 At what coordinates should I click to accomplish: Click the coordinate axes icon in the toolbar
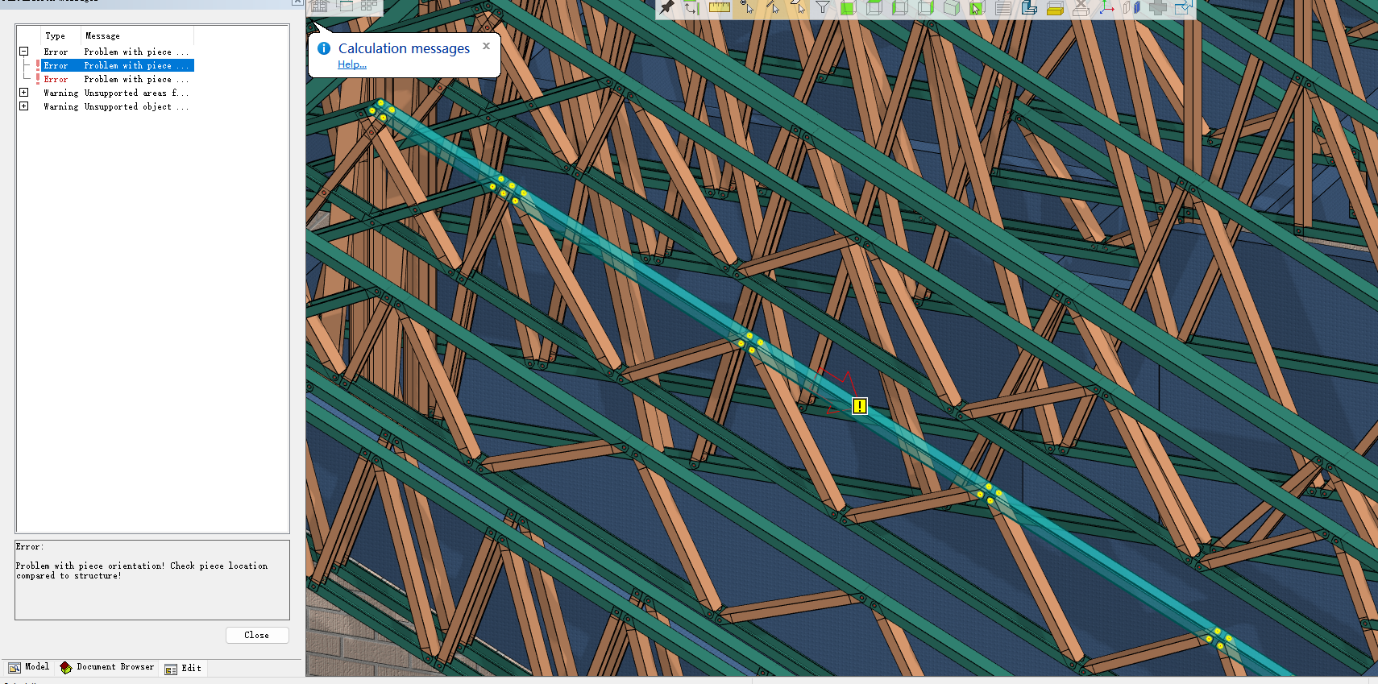pyautogui.click(x=1107, y=8)
